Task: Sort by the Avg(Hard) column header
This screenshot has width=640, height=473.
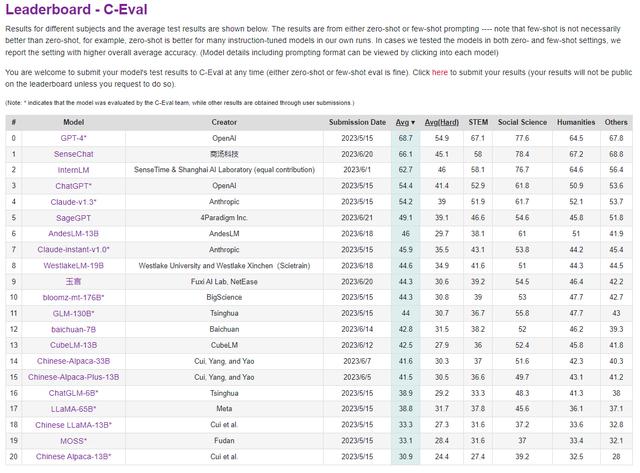Action: tap(442, 122)
